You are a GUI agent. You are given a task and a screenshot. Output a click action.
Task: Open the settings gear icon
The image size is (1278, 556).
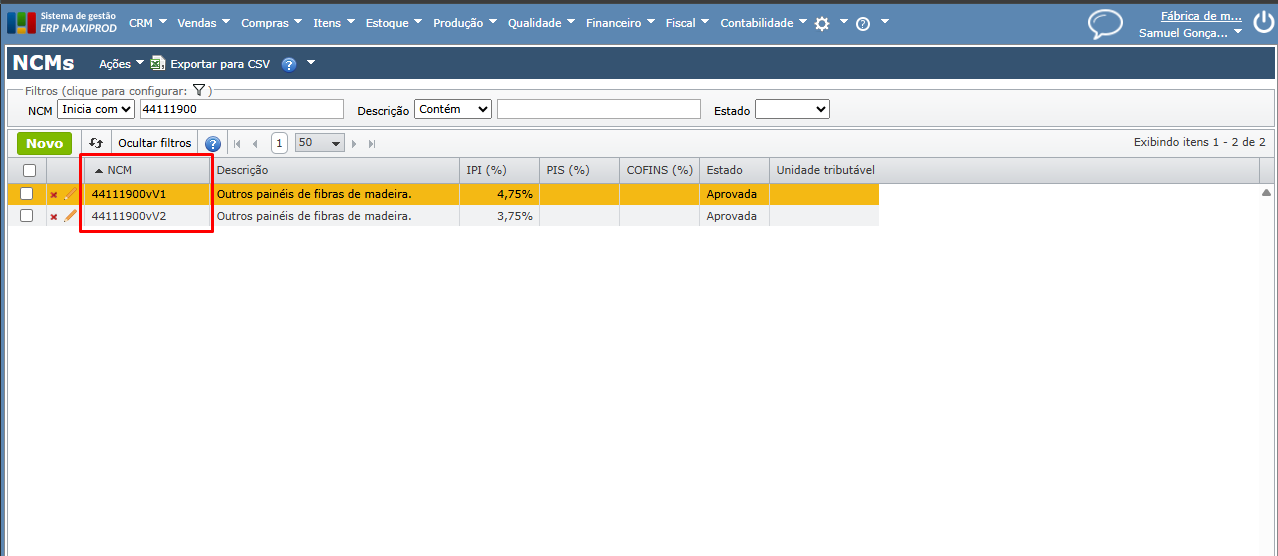tap(822, 23)
